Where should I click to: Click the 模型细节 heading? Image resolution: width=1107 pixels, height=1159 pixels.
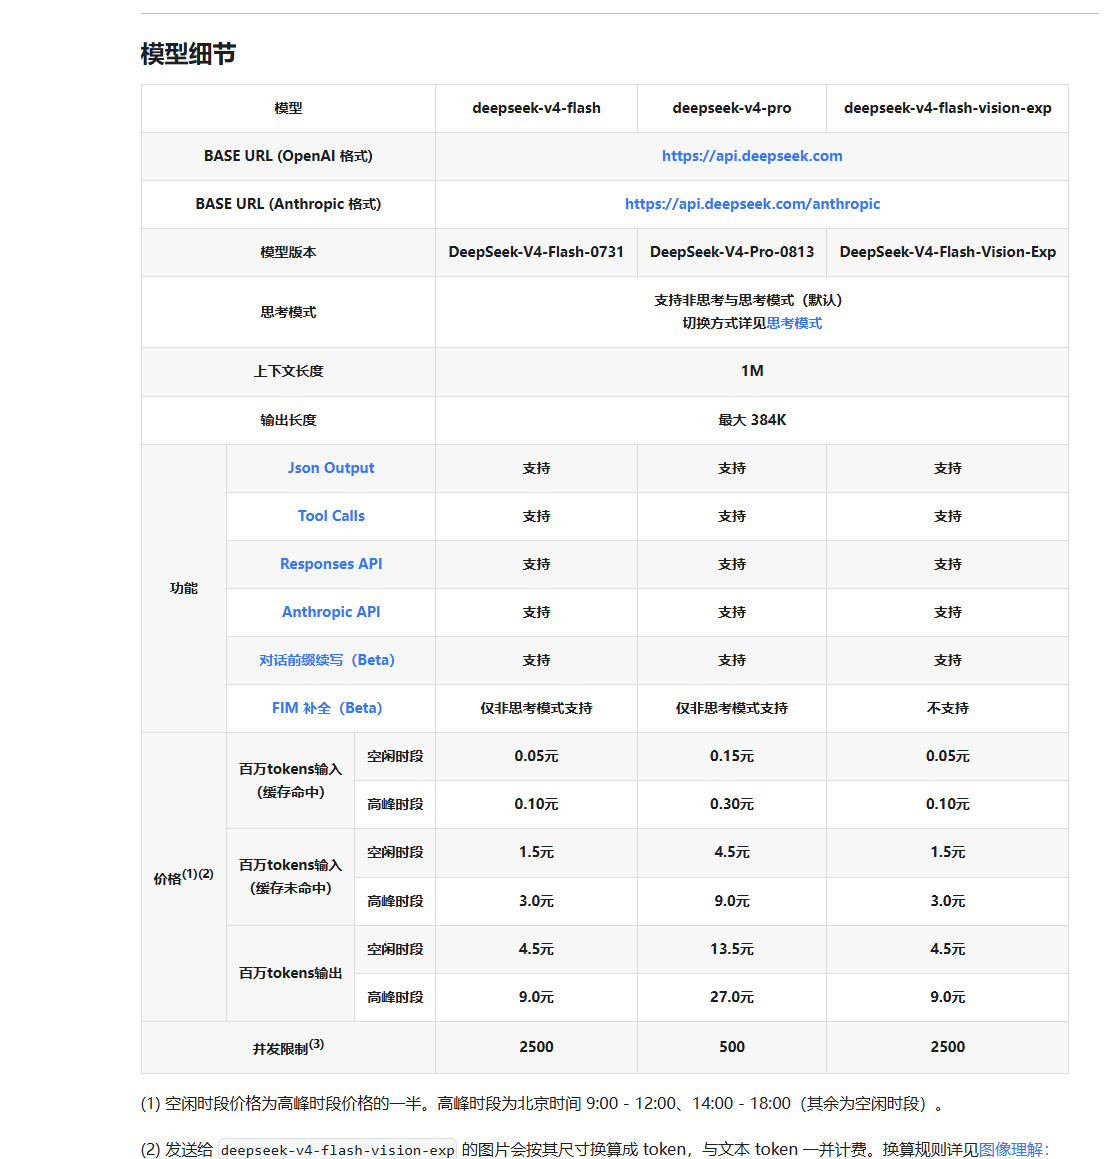[x=188, y=54]
